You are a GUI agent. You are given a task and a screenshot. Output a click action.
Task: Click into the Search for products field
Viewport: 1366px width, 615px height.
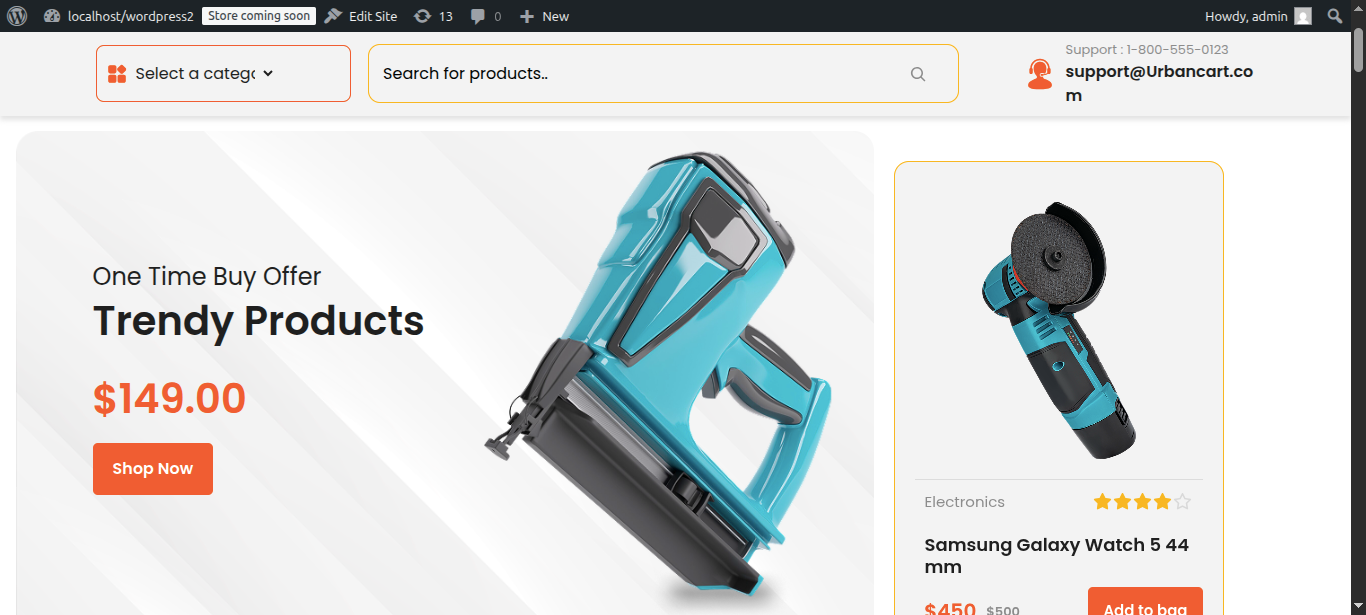pyautogui.click(x=640, y=73)
